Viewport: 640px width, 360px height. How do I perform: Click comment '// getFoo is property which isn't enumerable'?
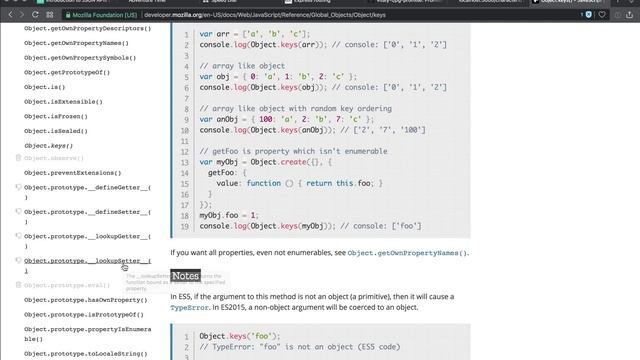tap(293, 151)
